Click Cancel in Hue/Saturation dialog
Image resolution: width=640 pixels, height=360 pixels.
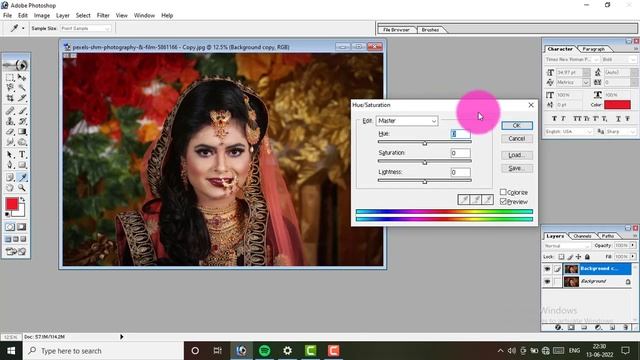point(517,139)
